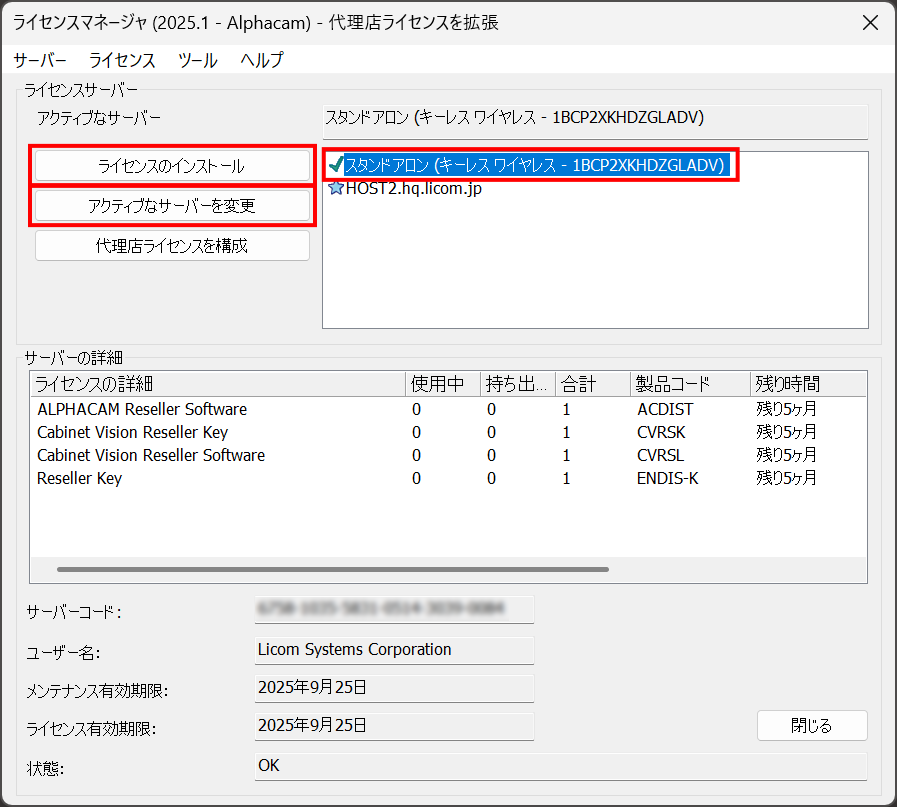The width and height of the screenshot is (897, 807).
Task: Click the 状態 field showing OK
Action: click(561, 766)
